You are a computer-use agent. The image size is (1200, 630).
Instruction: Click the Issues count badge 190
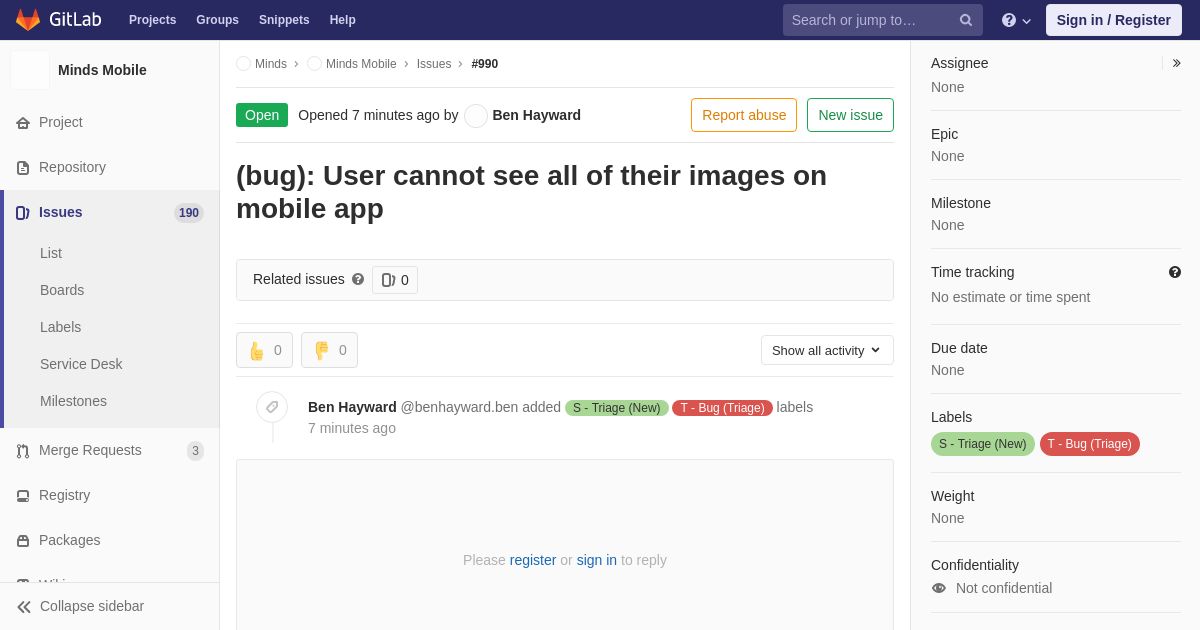pos(189,213)
